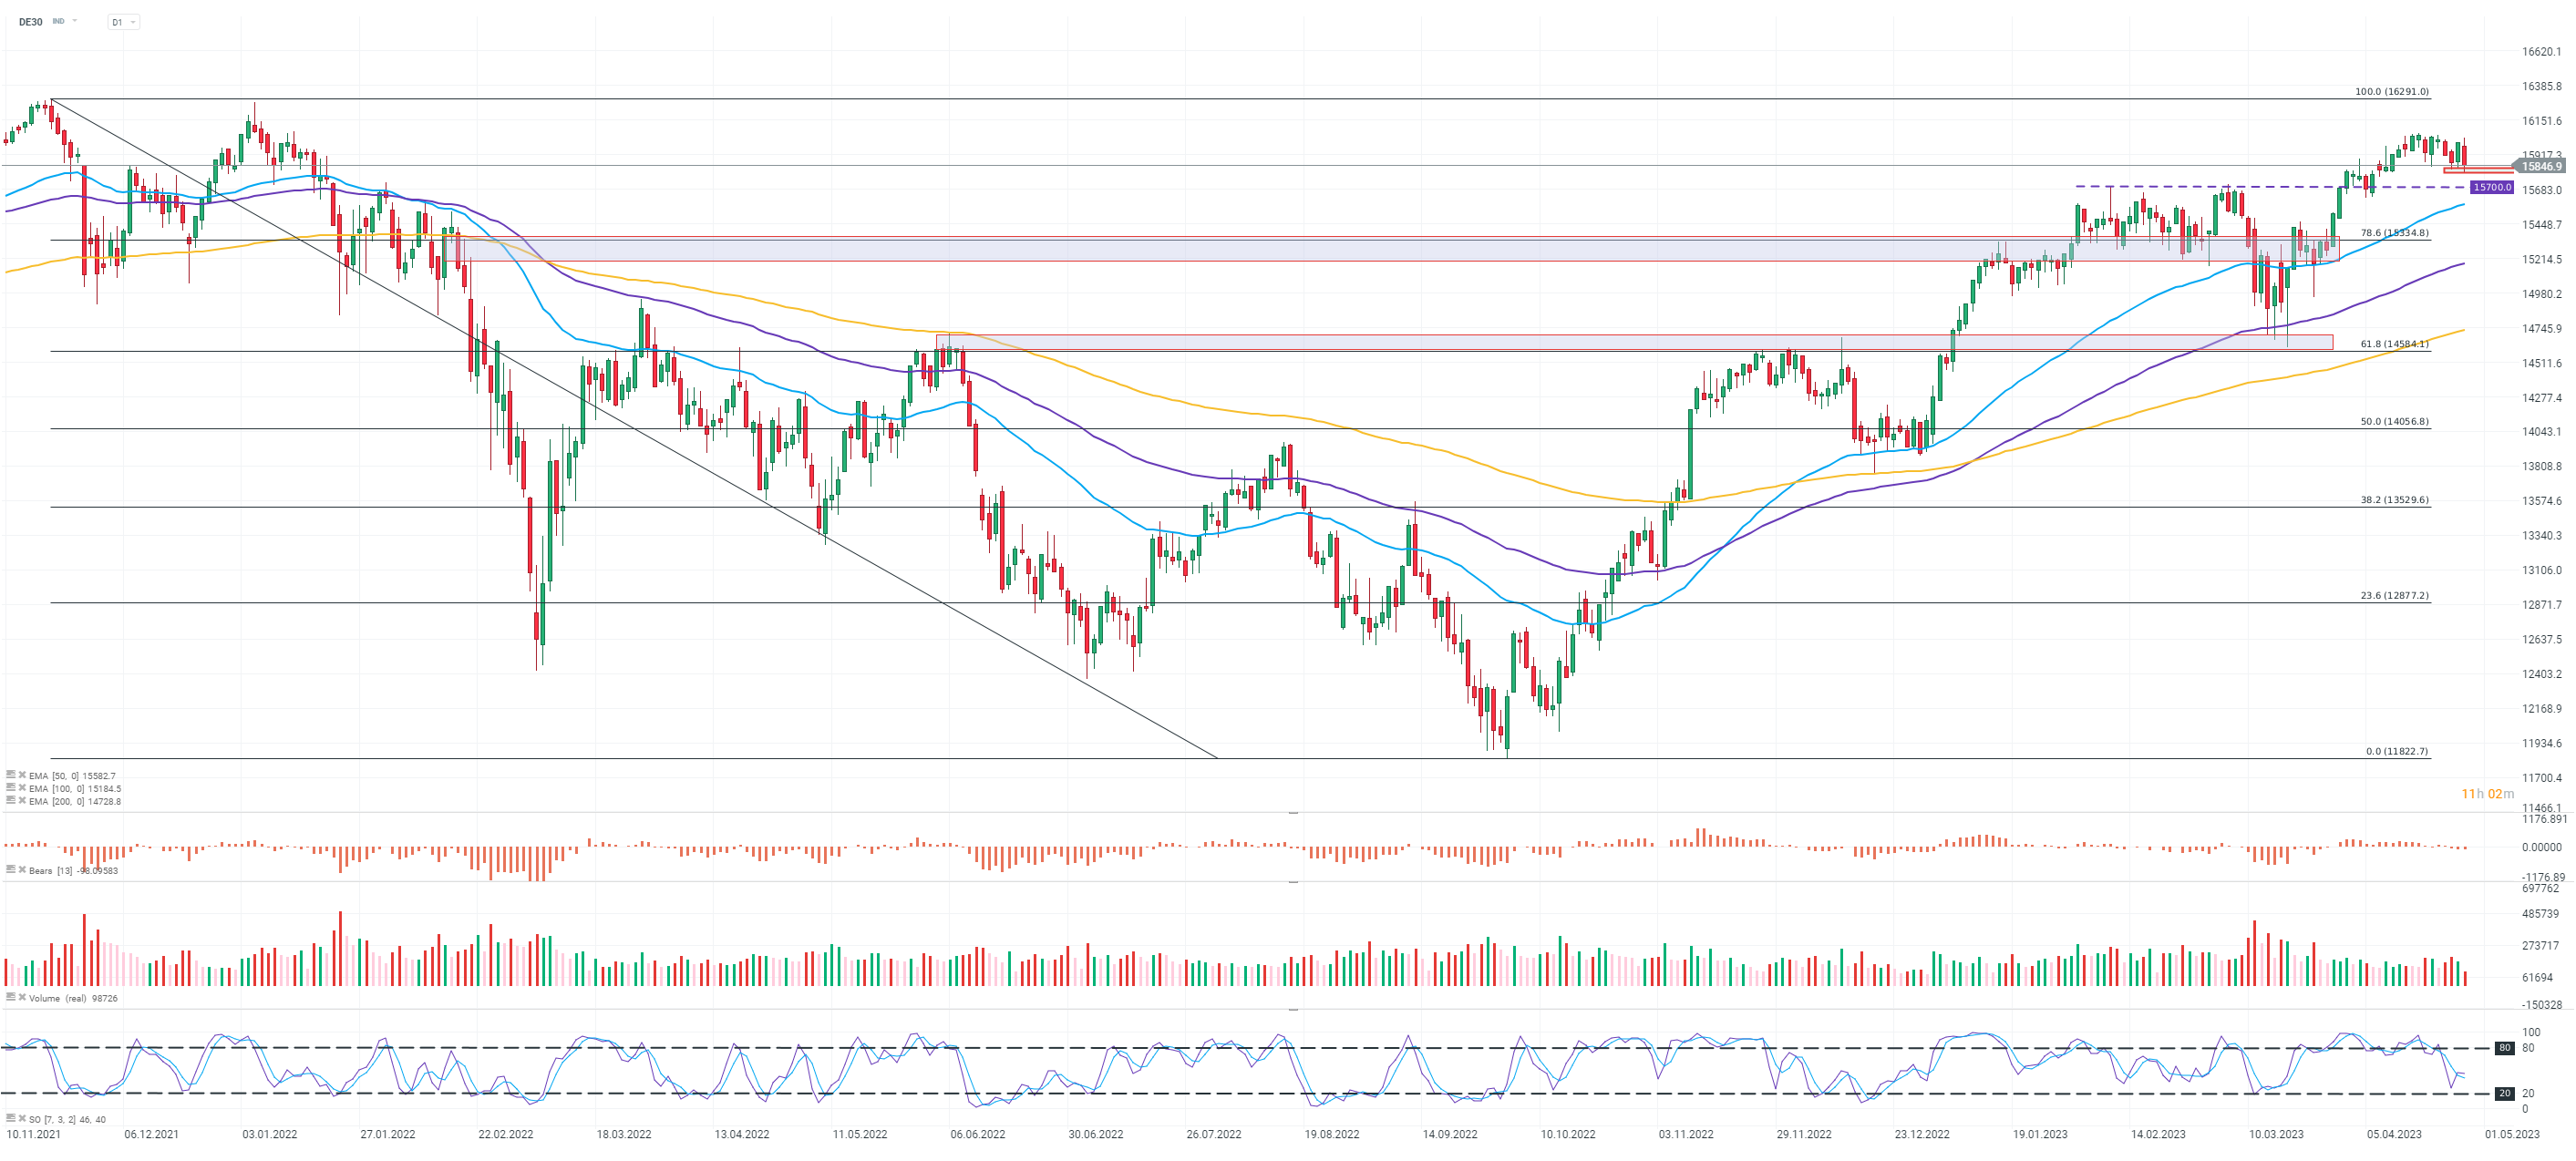Screen dimensions: 2576x1161
Task: Click the stochastic overbought level 80 tag
Action: (2504, 1048)
